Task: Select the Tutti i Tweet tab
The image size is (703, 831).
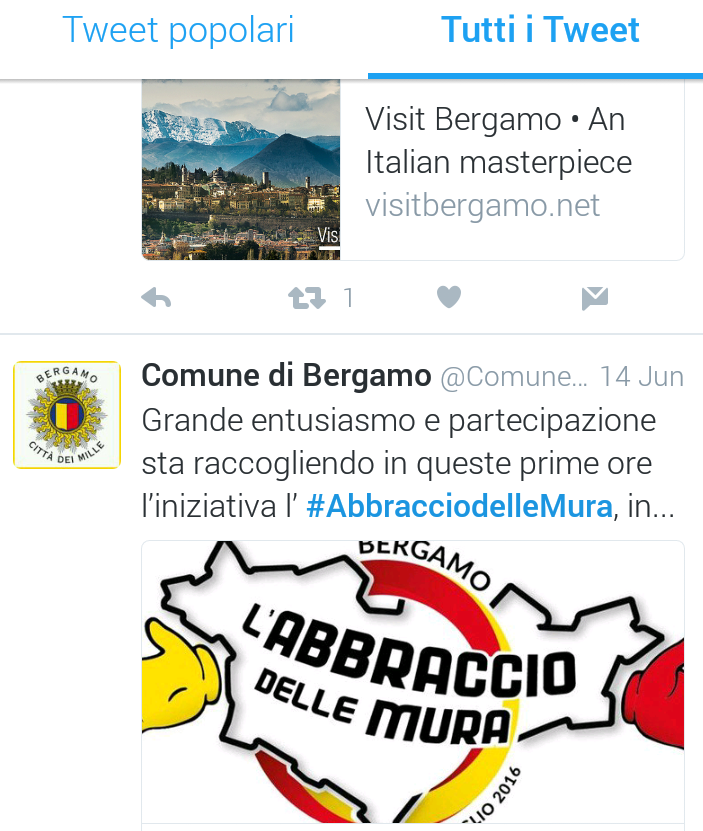Action: pyautogui.click(x=540, y=30)
